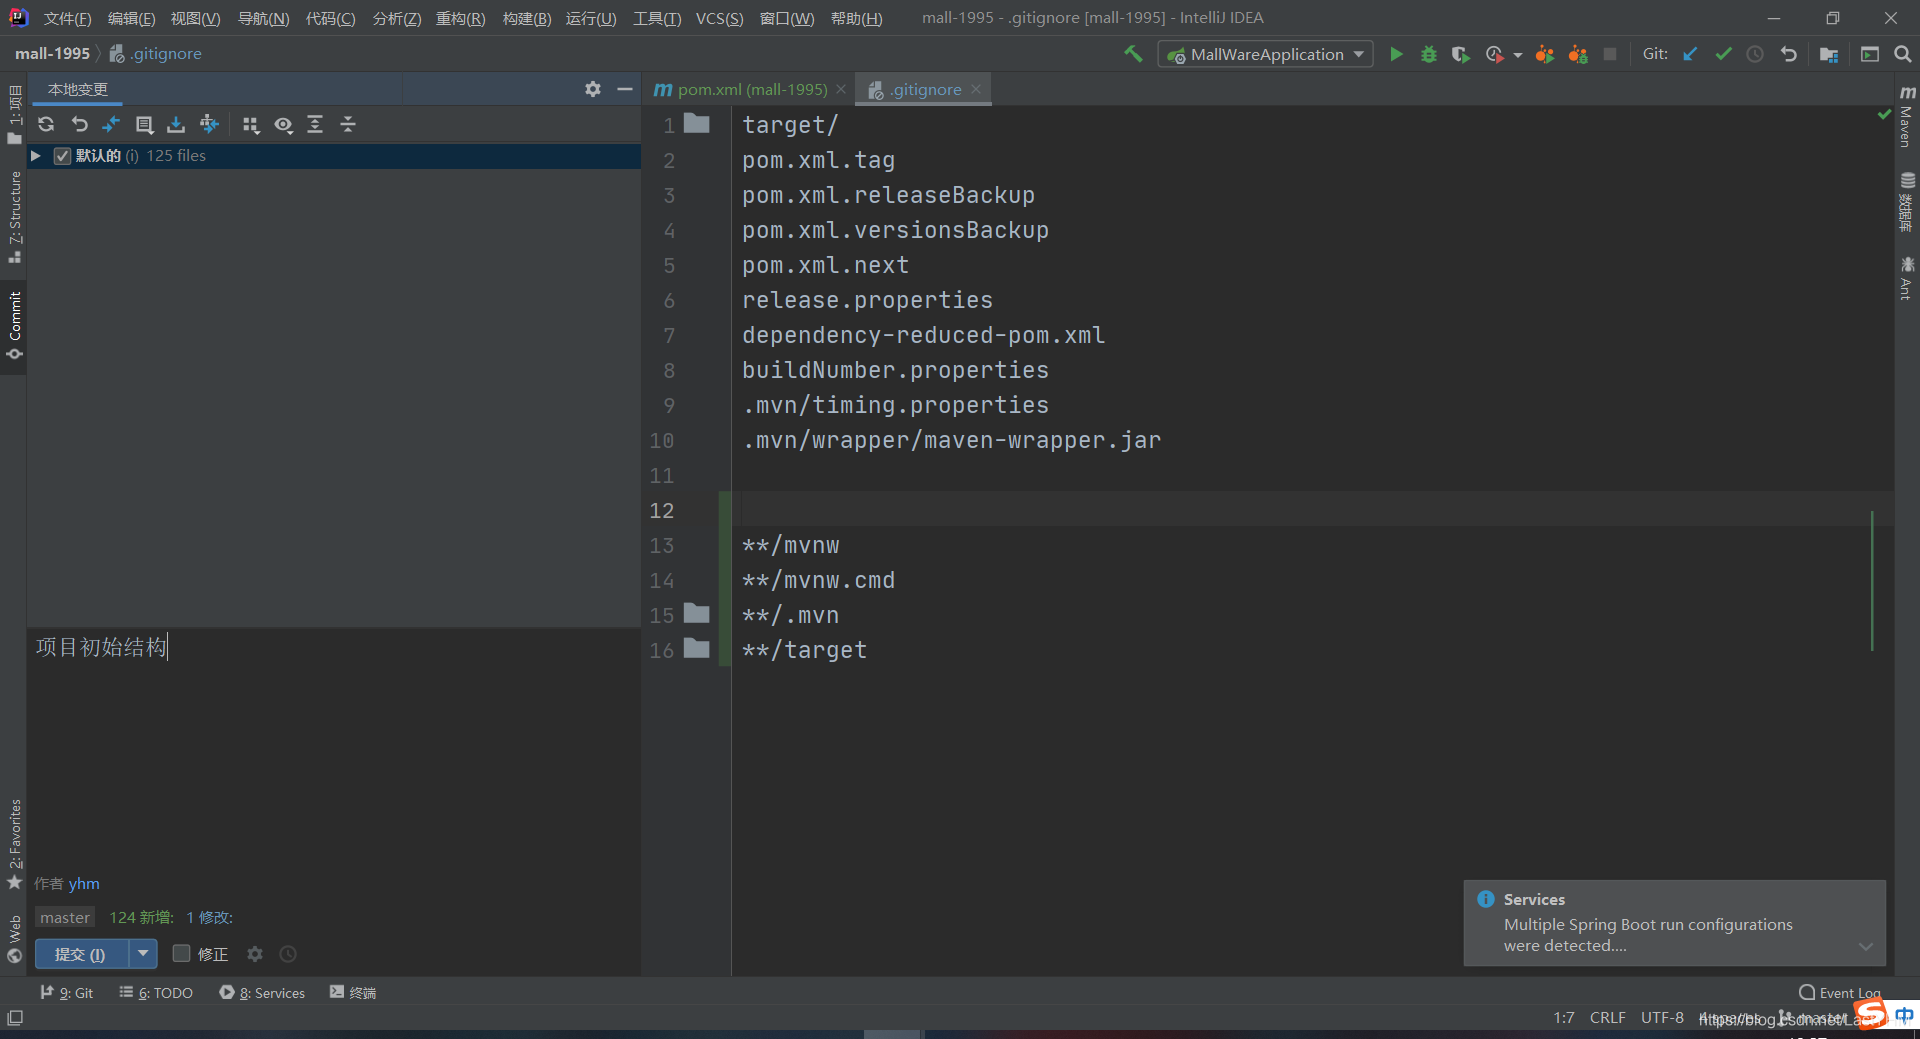Uncheck the default changelist checkbox
The image size is (1920, 1039).
point(62,156)
